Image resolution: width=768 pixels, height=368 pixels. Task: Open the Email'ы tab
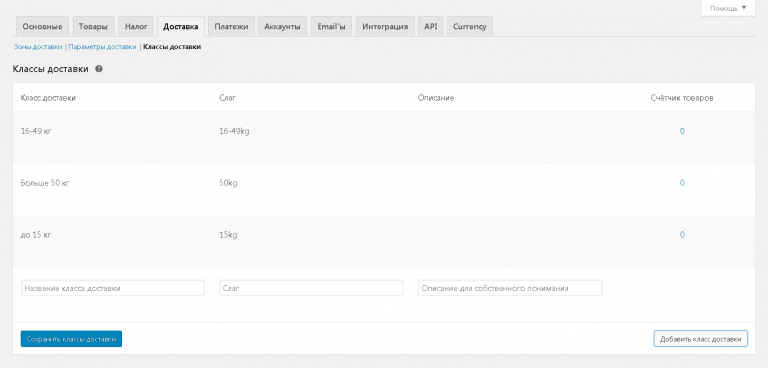331,26
